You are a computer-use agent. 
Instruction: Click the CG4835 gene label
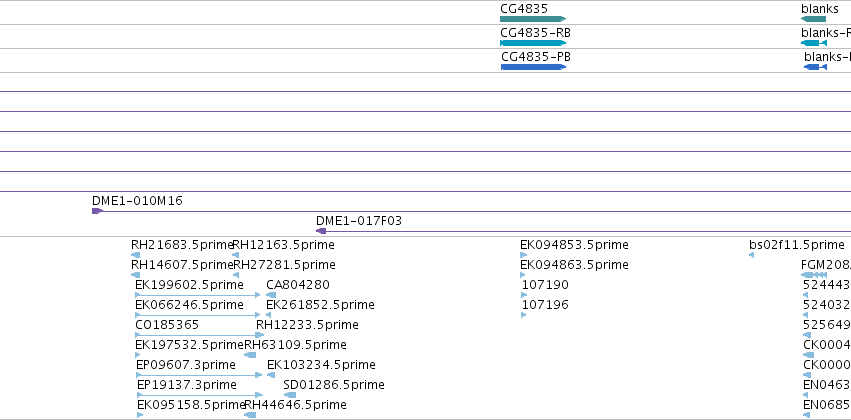click(x=524, y=9)
